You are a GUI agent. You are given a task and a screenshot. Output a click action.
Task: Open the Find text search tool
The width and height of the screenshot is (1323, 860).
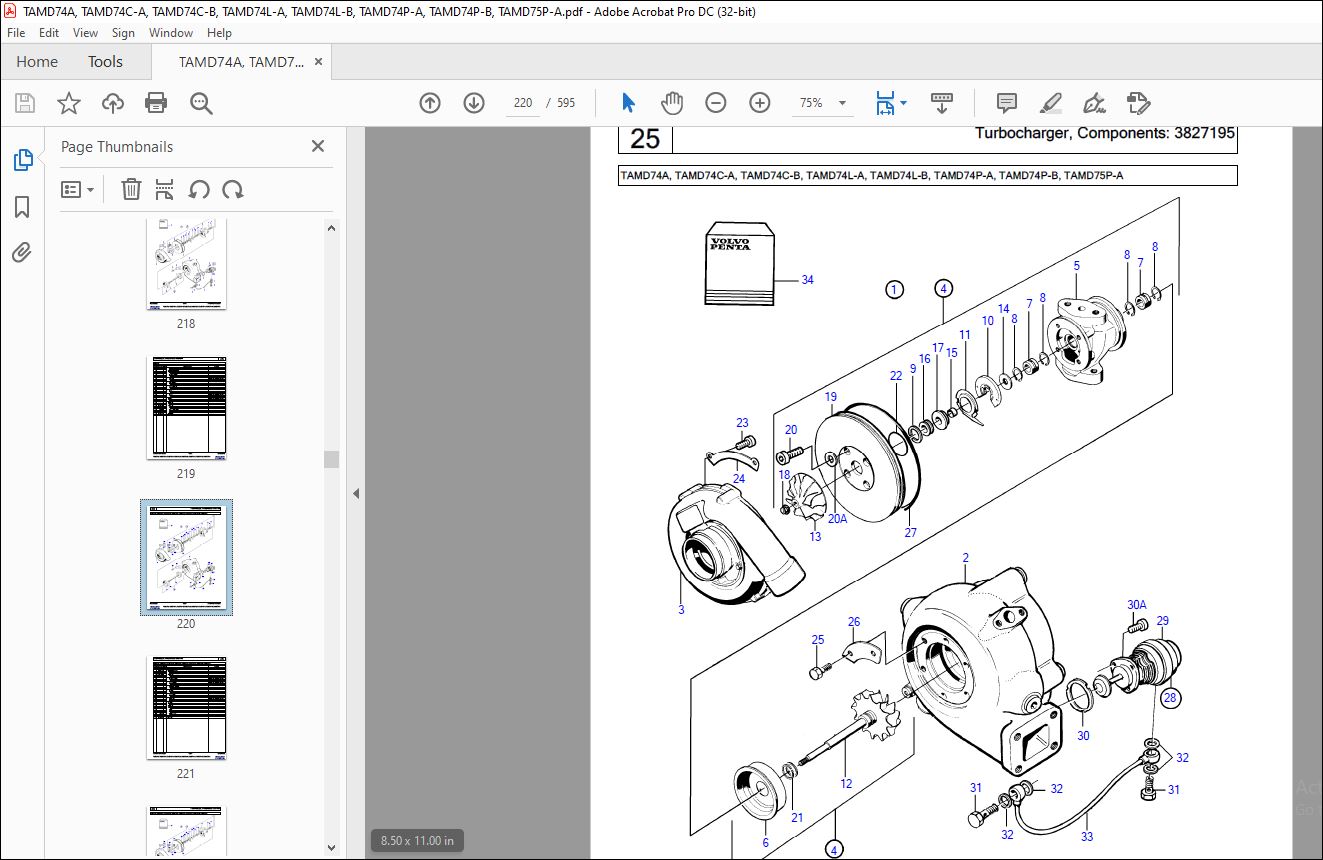pyautogui.click(x=201, y=103)
